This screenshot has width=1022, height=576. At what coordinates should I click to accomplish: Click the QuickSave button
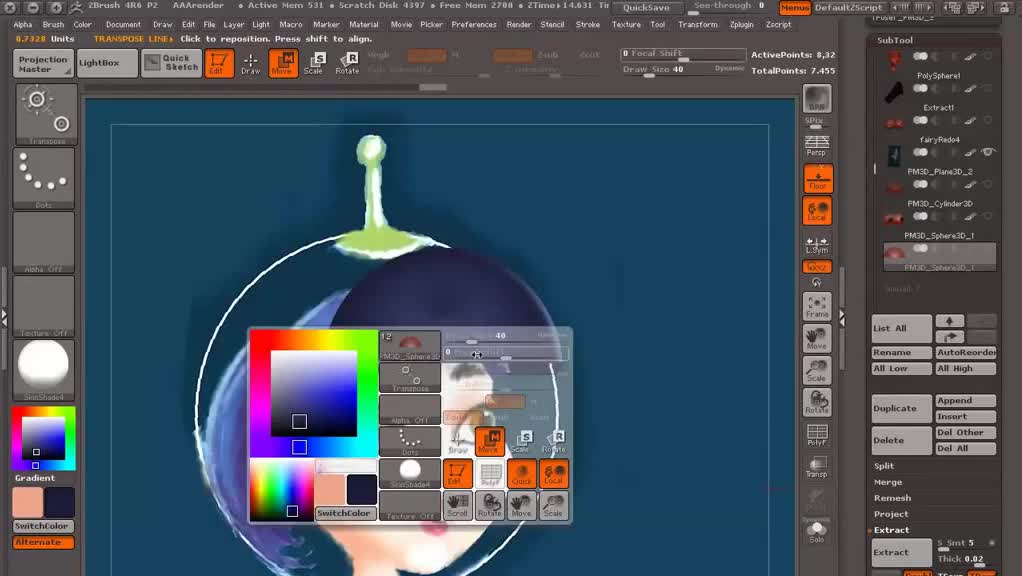pyautogui.click(x=646, y=8)
